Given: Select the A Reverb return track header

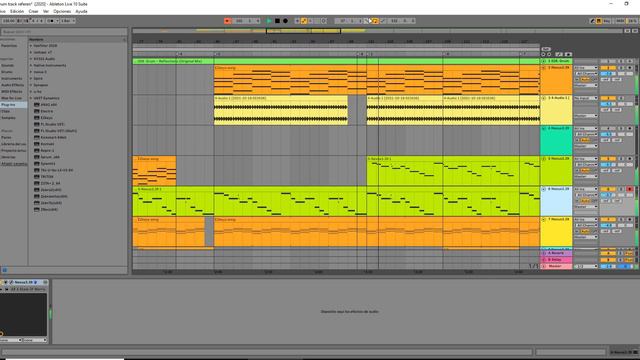Looking at the screenshot, I should click(x=556, y=253).
